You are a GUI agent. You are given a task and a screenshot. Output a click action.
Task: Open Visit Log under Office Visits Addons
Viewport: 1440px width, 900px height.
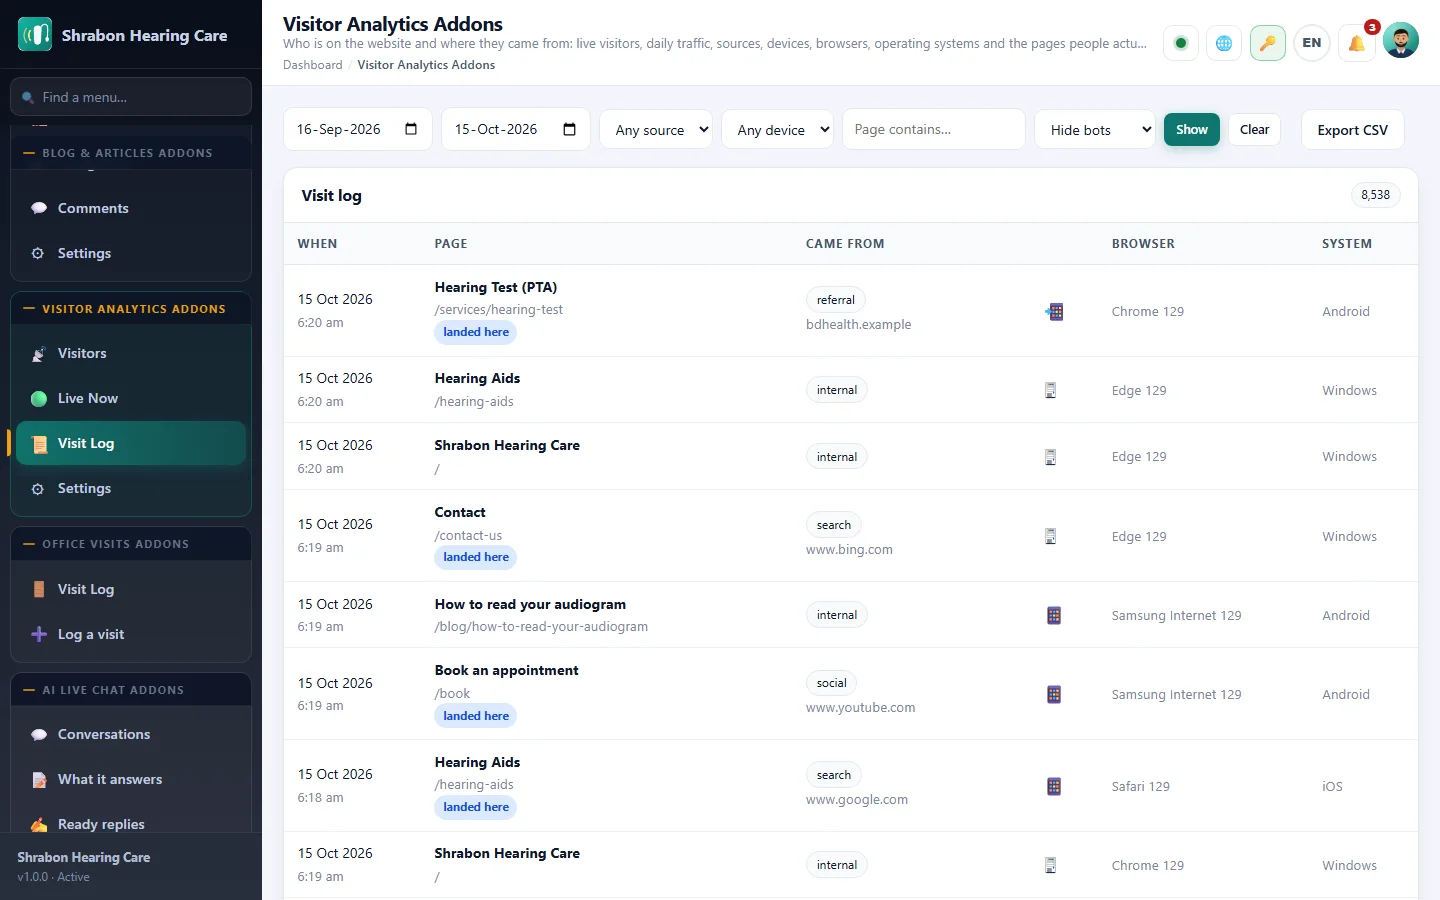[x=131, y=589]
